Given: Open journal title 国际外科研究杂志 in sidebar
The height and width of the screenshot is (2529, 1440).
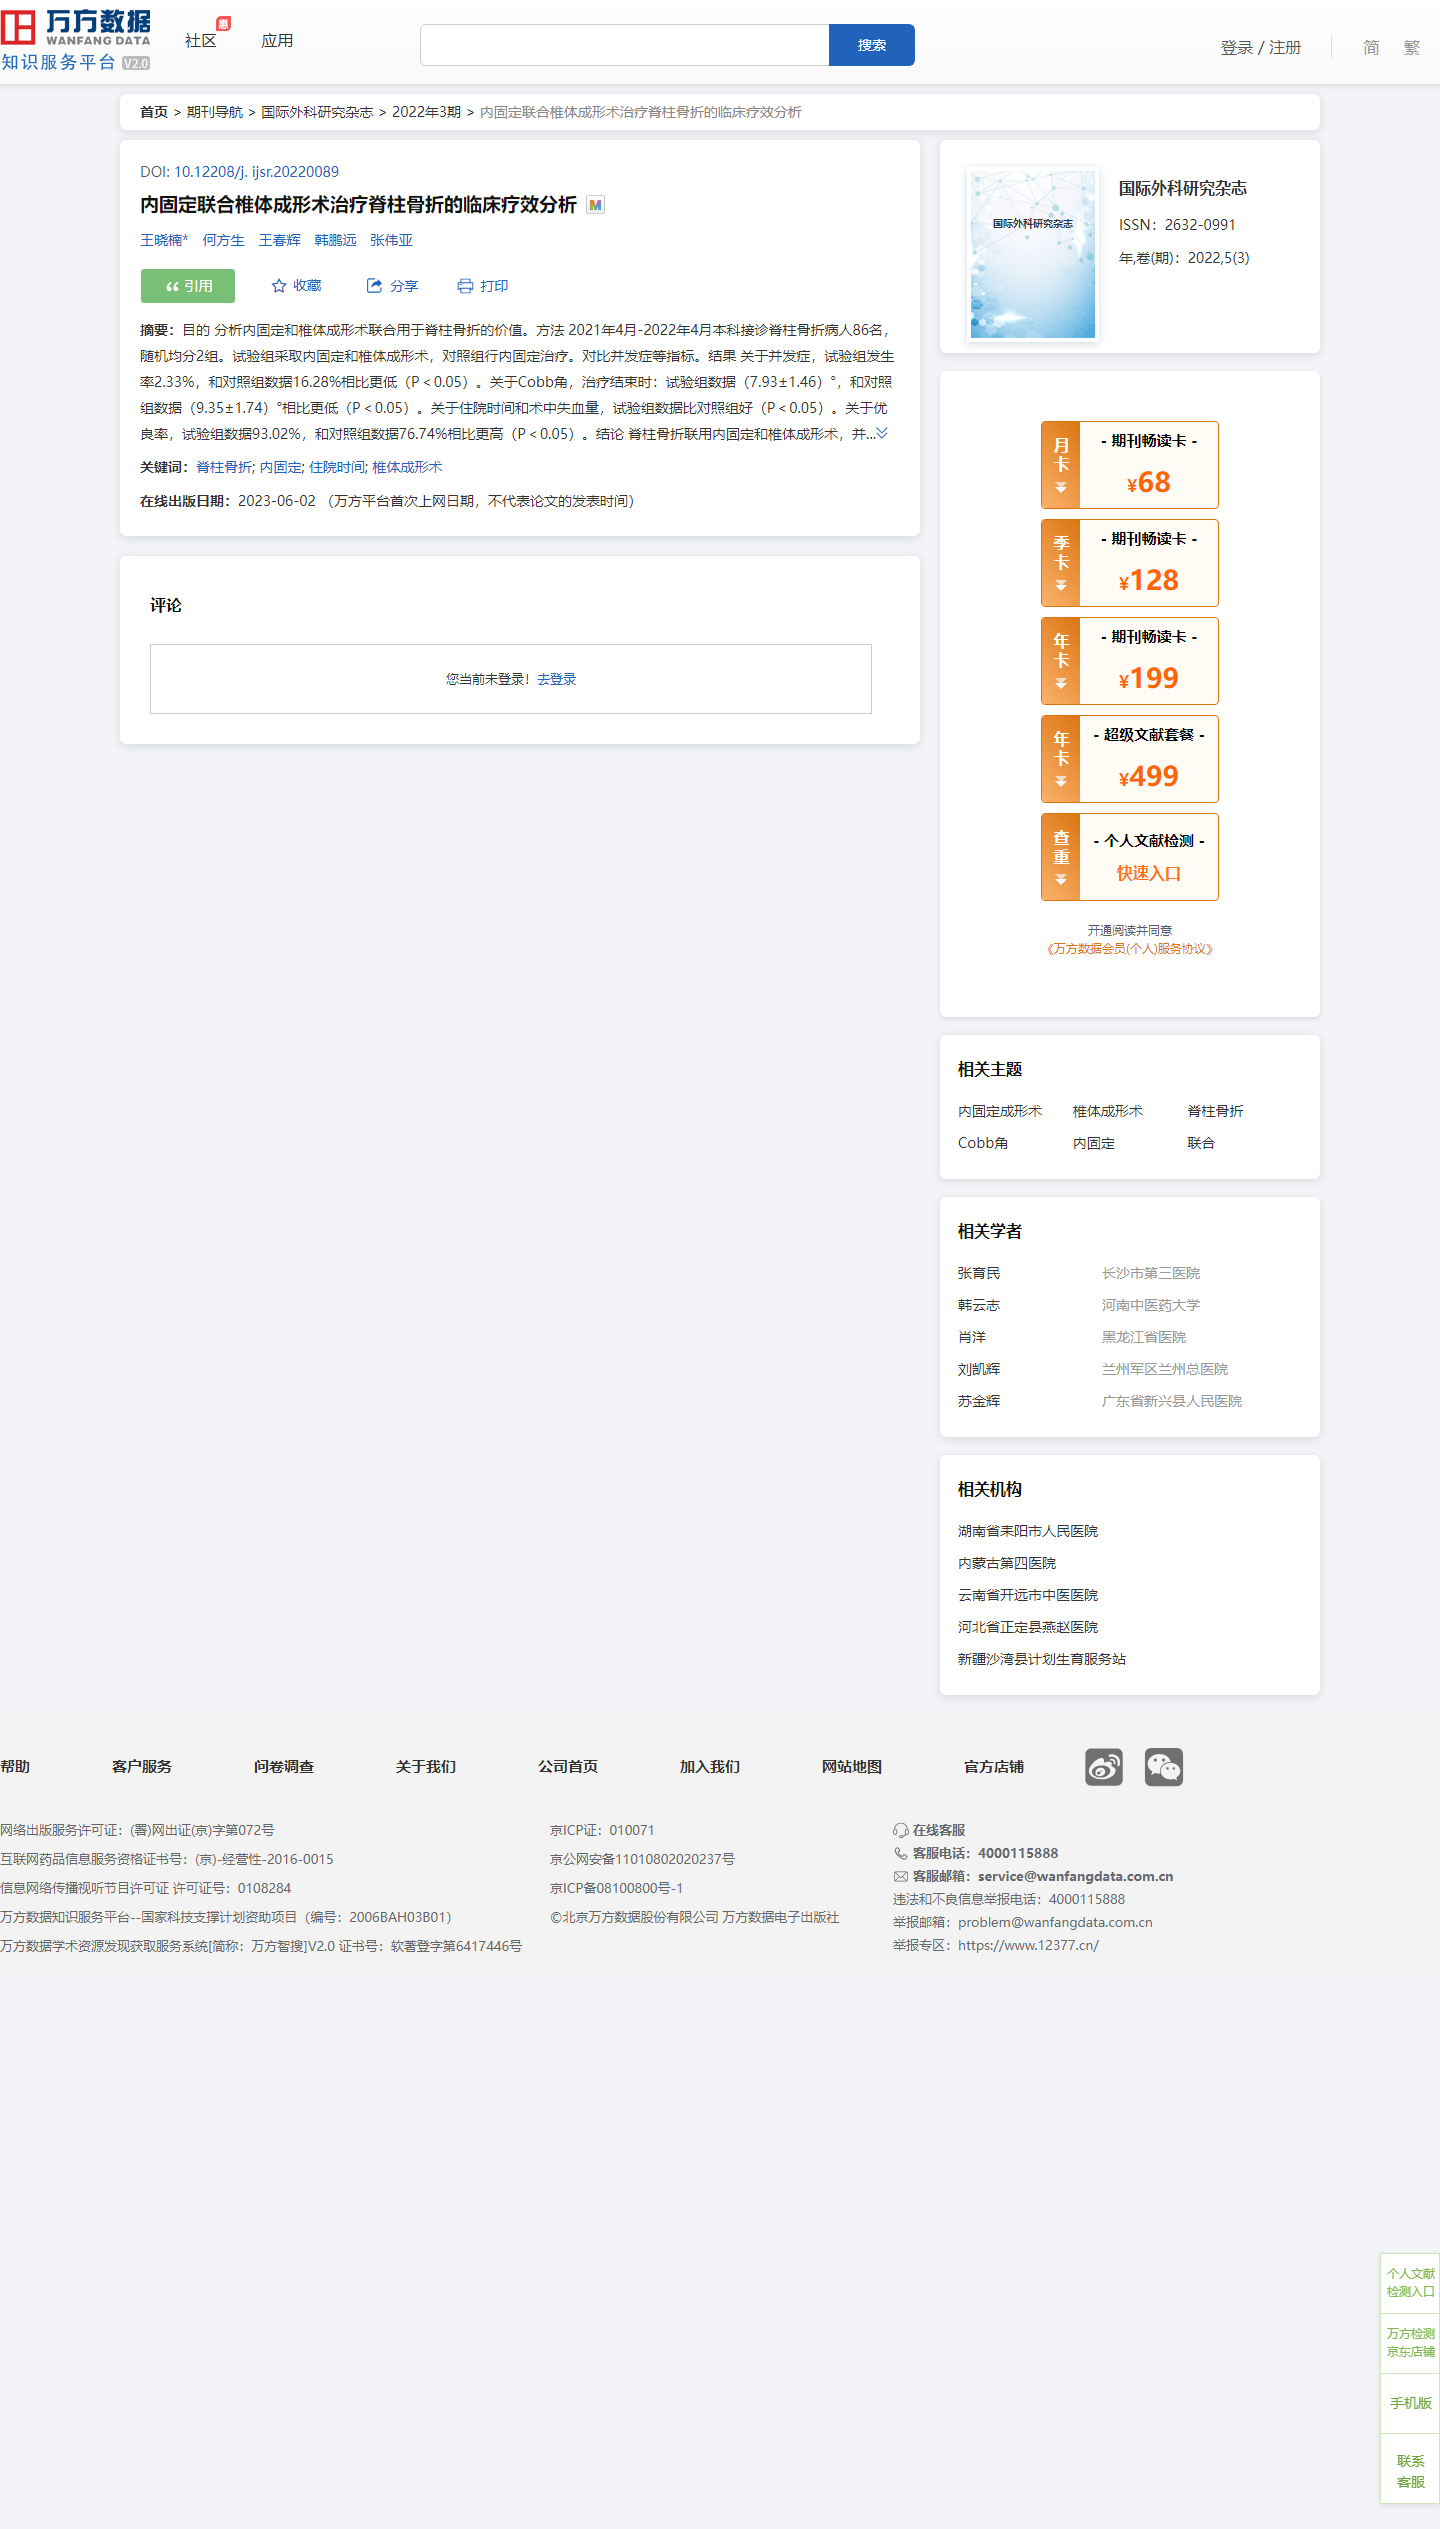Looking at the screenshot, I should coord(1182,188).
